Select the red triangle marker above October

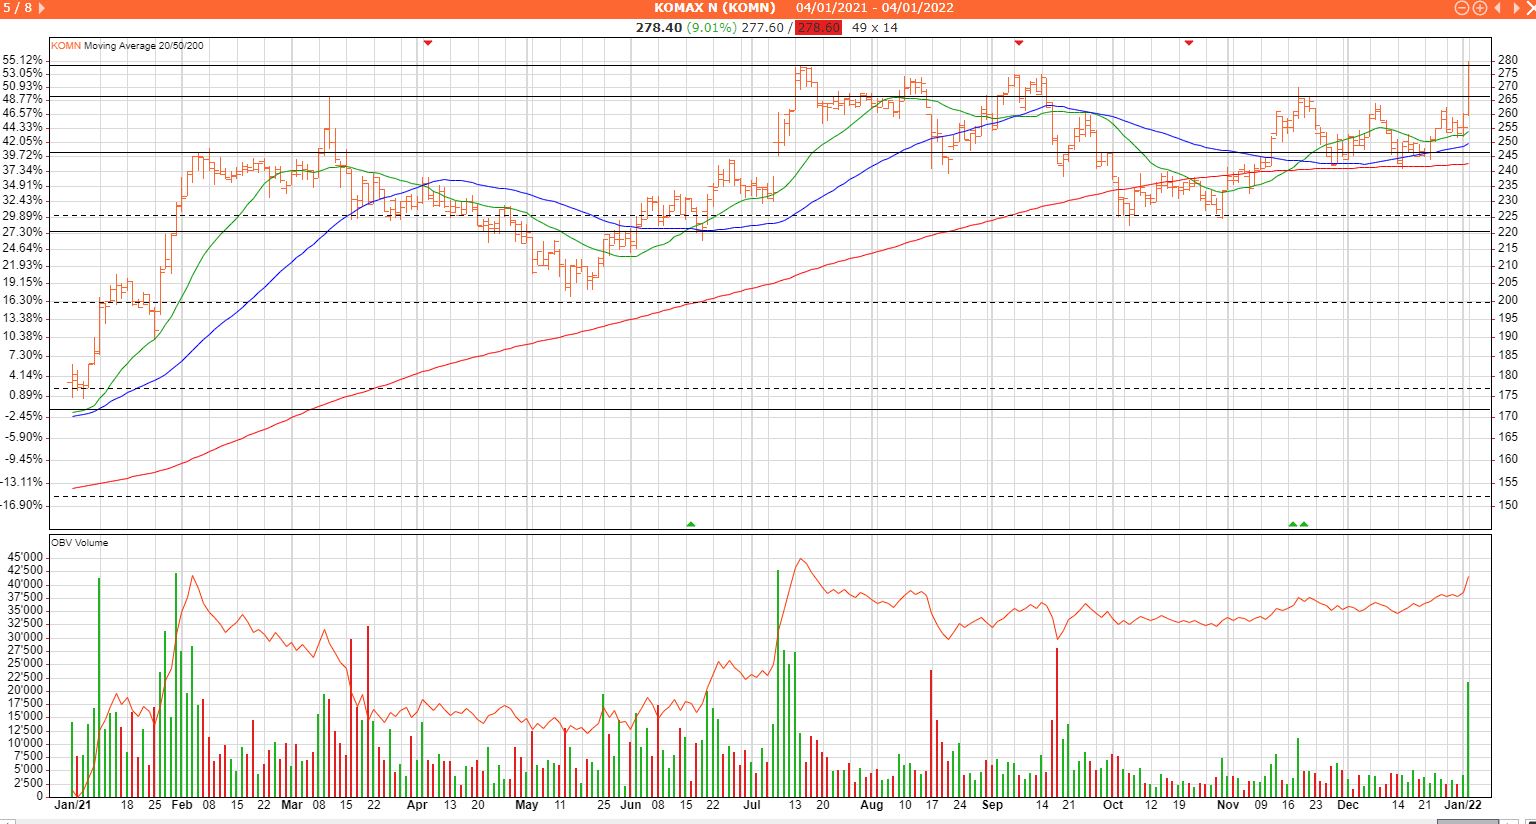point(1189,43)
